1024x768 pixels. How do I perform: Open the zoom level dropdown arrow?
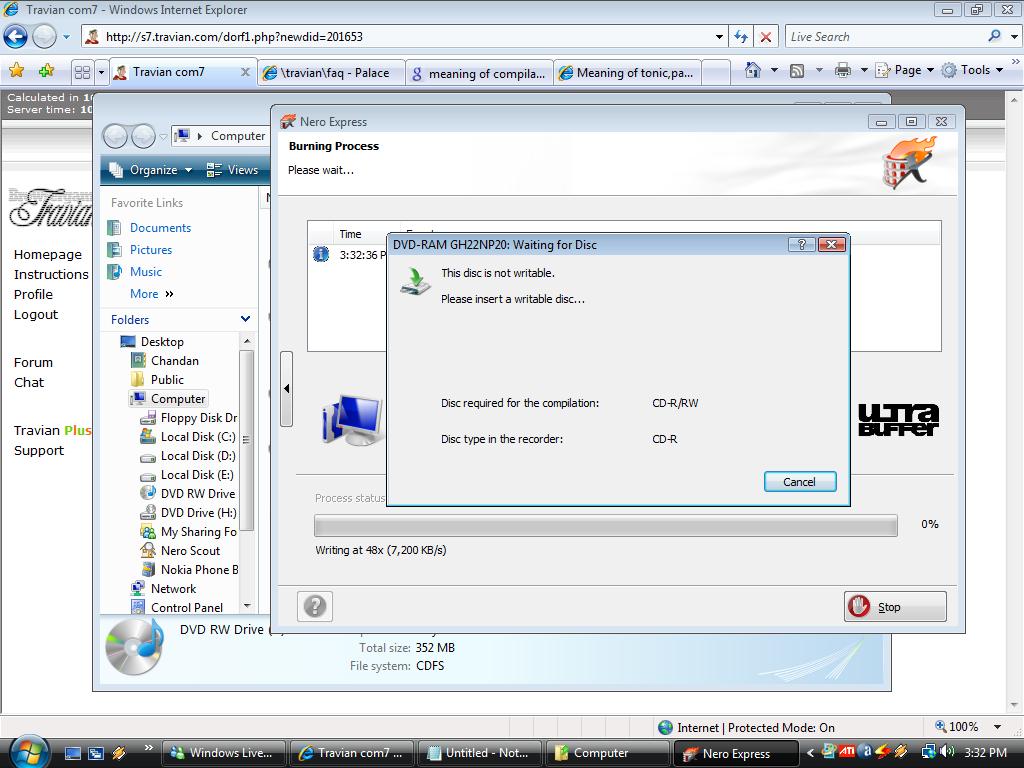click(x=997, y=727)
